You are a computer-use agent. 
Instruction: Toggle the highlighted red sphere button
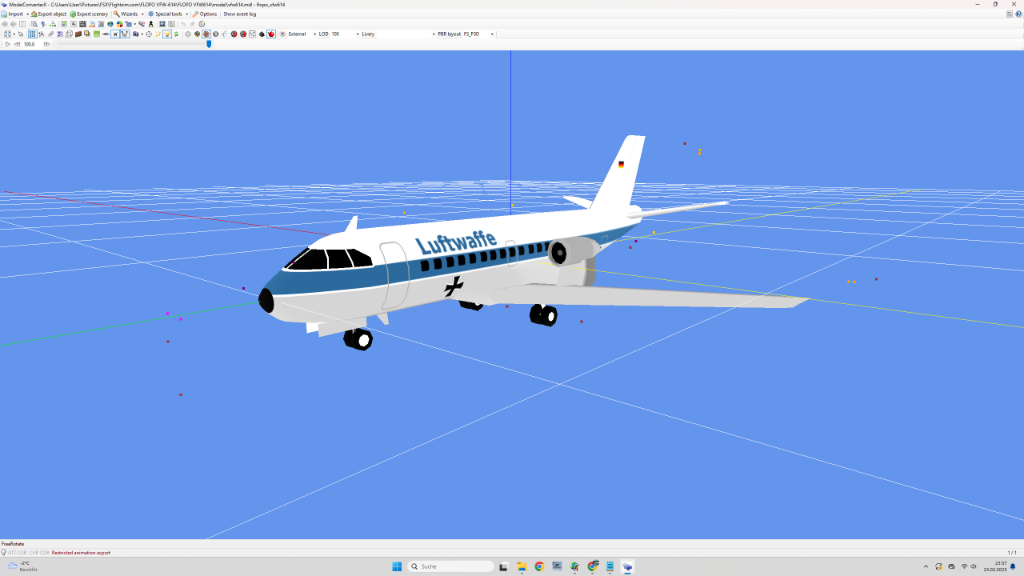click(271, 34)
